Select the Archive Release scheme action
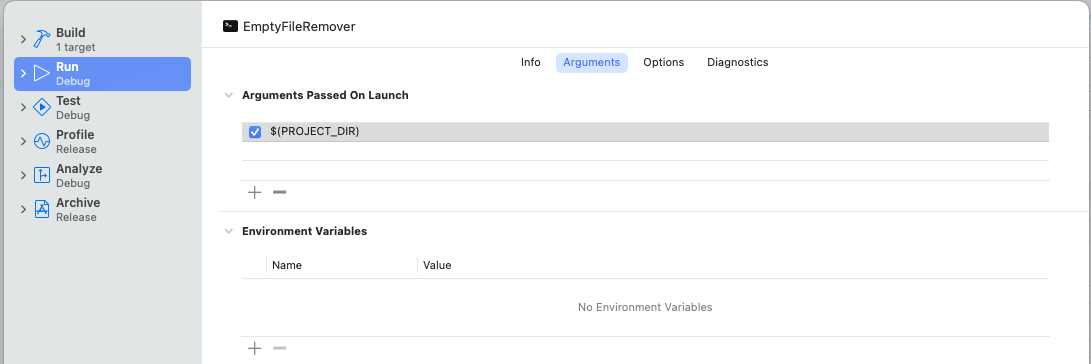This screenshot has width=1091, height=364. 102,209
